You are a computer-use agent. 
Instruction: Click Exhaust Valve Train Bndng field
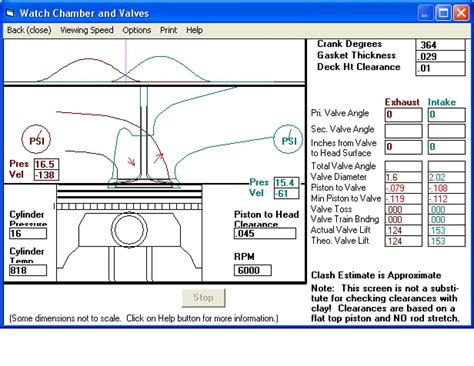click(403, 220)
